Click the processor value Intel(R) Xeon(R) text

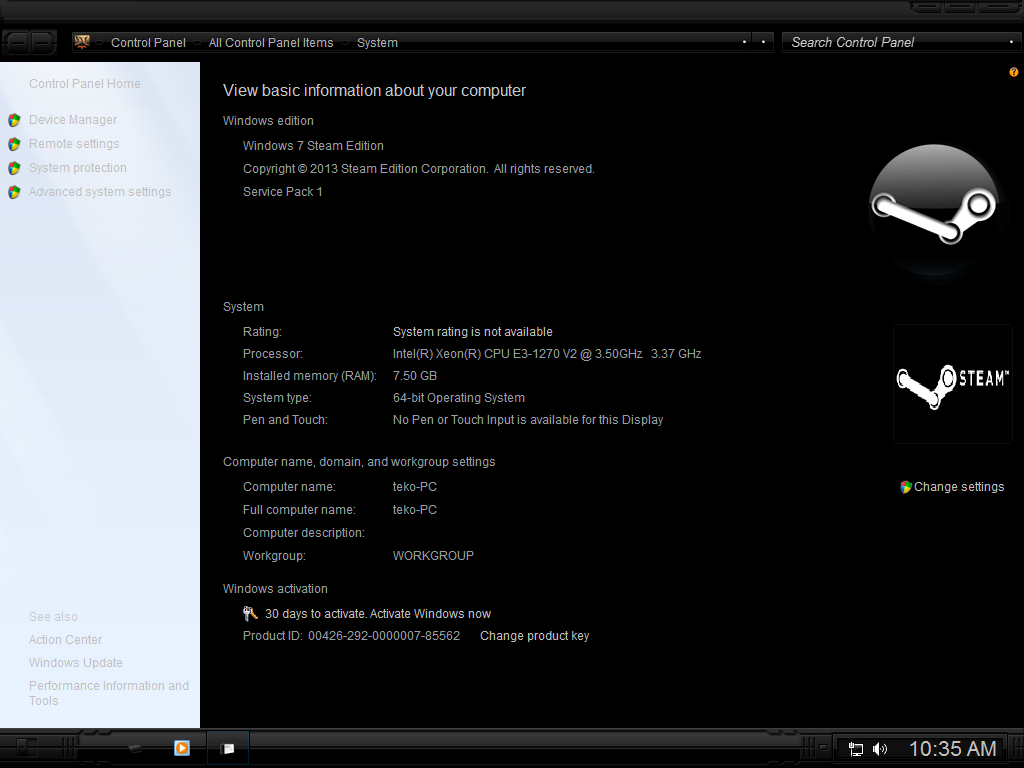click(547, 354)
